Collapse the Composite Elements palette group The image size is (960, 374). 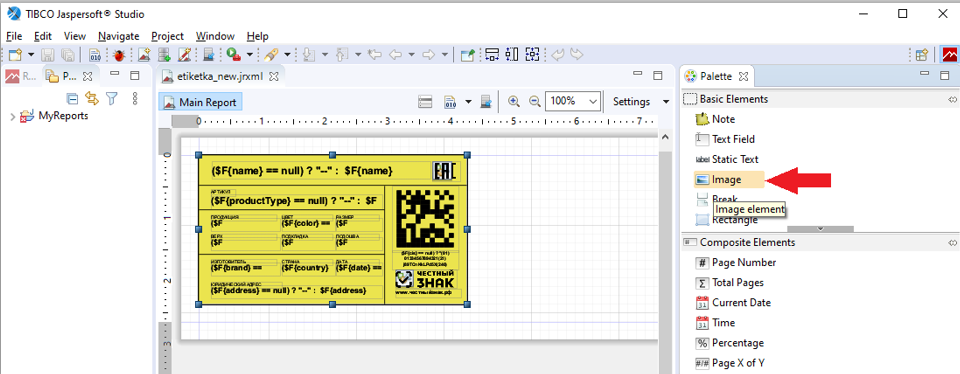click(x=952, y=242)
